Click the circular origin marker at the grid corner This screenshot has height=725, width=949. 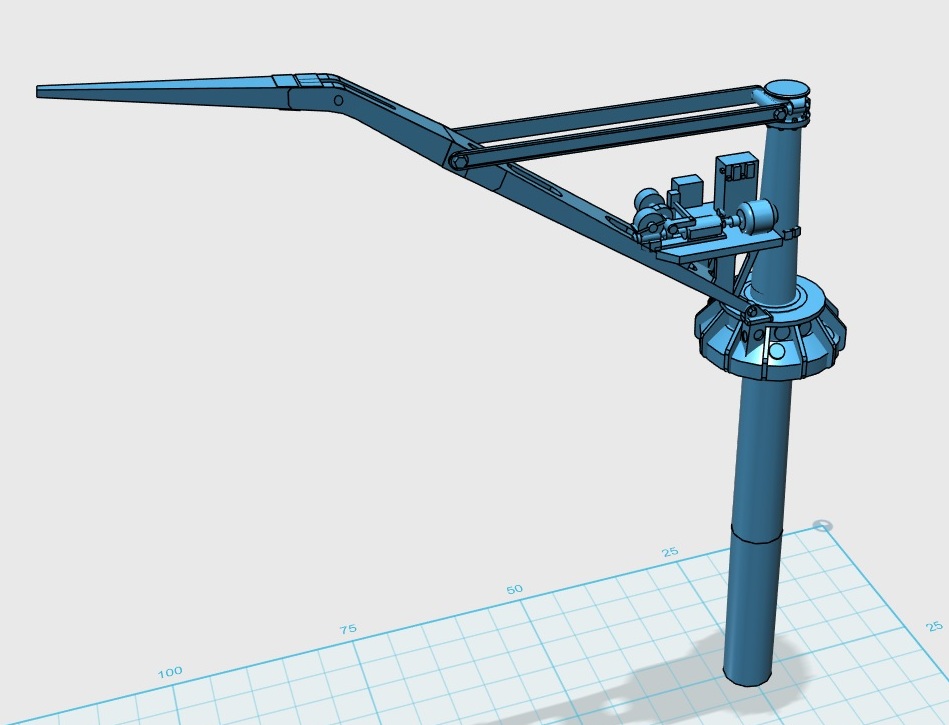pyautogui.click(x=821, y=525)
